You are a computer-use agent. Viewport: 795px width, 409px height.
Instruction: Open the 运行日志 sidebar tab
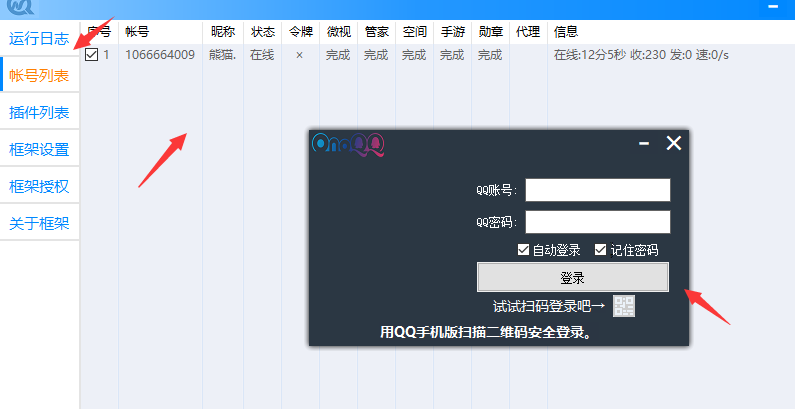tap(39, 39)
